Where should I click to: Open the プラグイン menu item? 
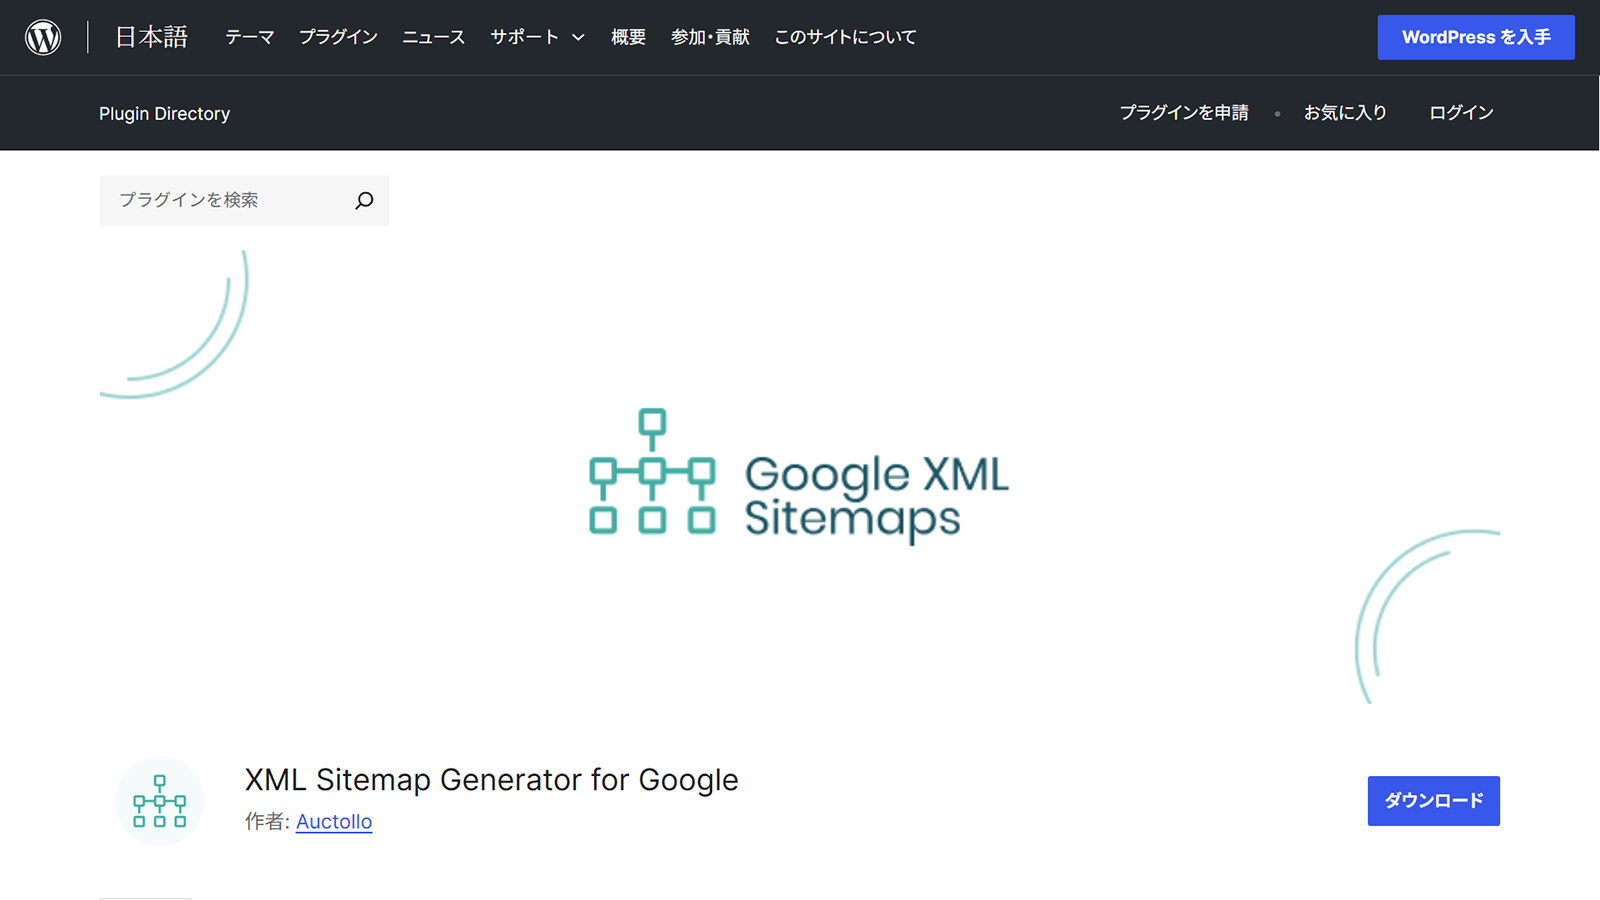click(338, 37)
